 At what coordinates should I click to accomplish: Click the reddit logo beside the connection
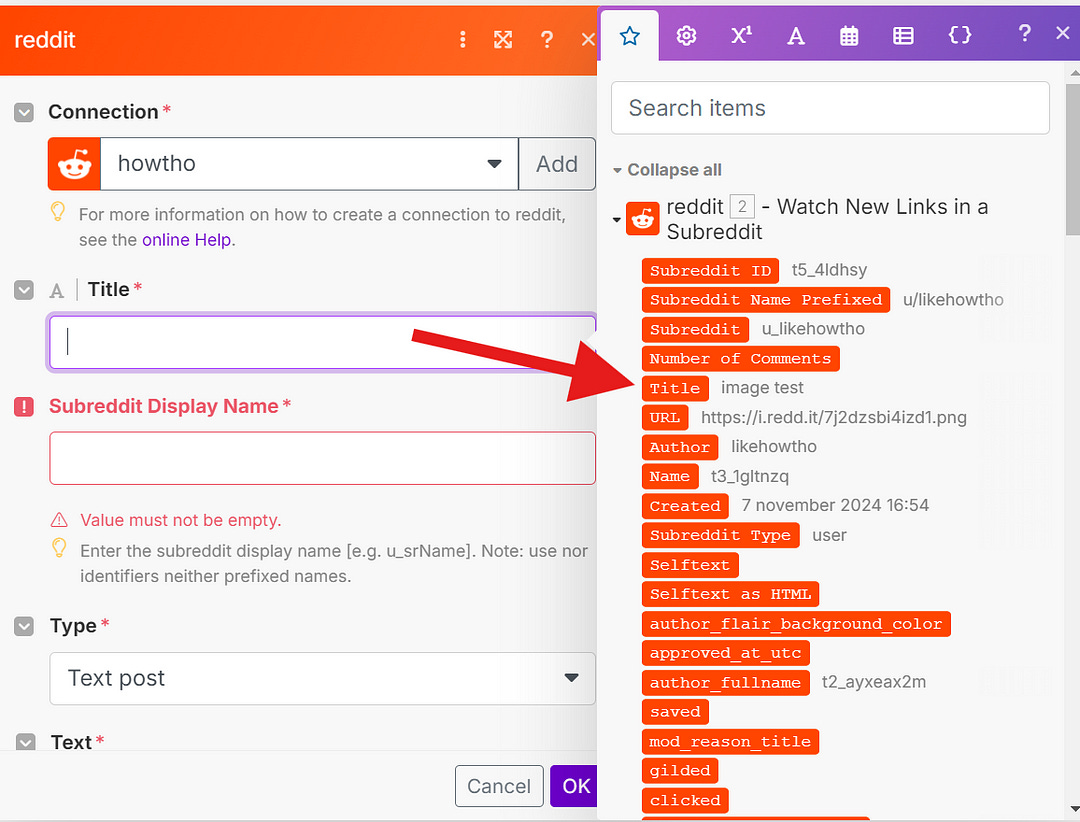74,164
